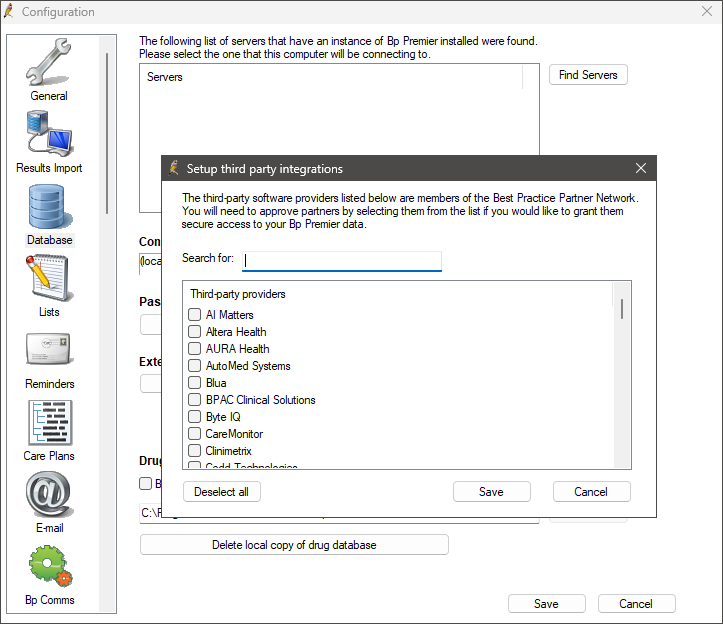Open Results Import computer icon
Screen dimensions: 723x624
coord(49,134)
